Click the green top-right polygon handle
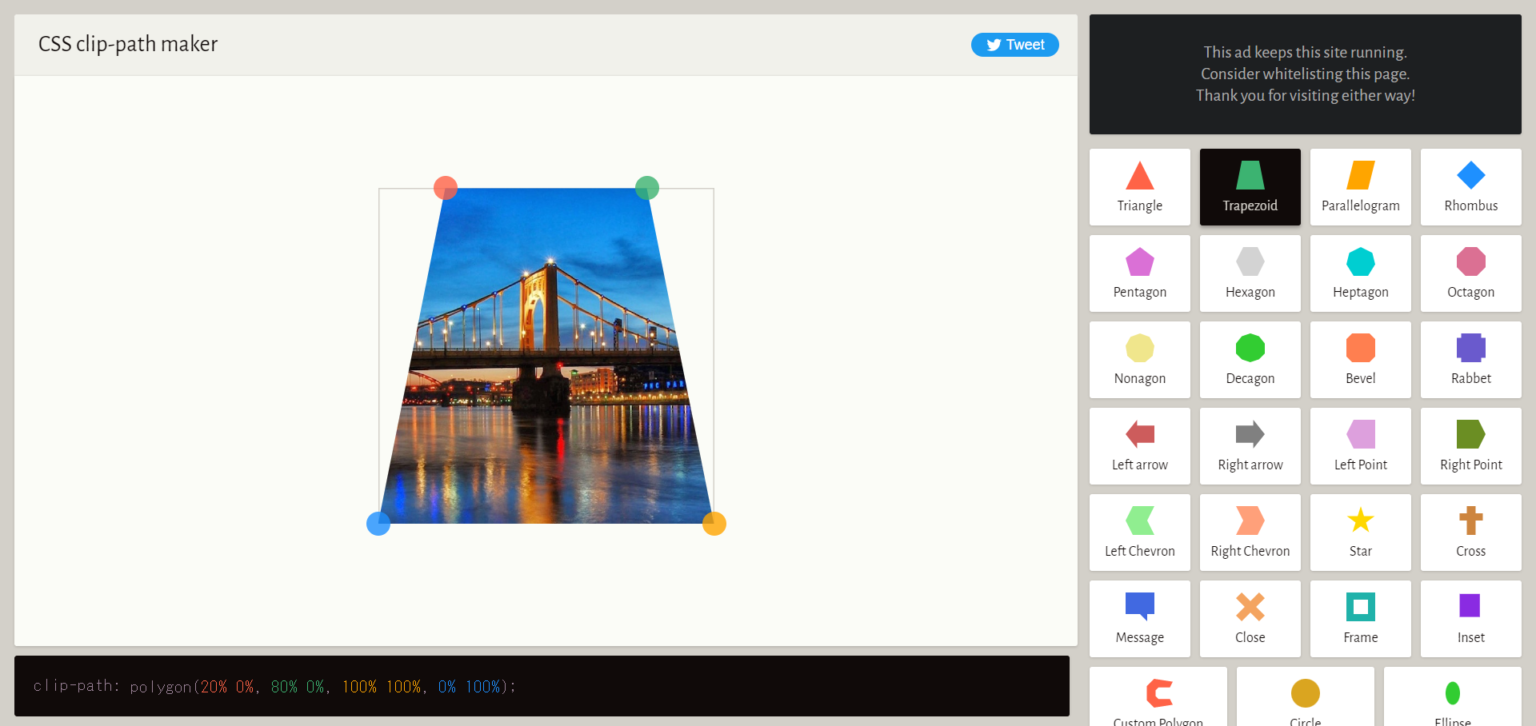The image size is (1536, 726). (x=647, y=188)
